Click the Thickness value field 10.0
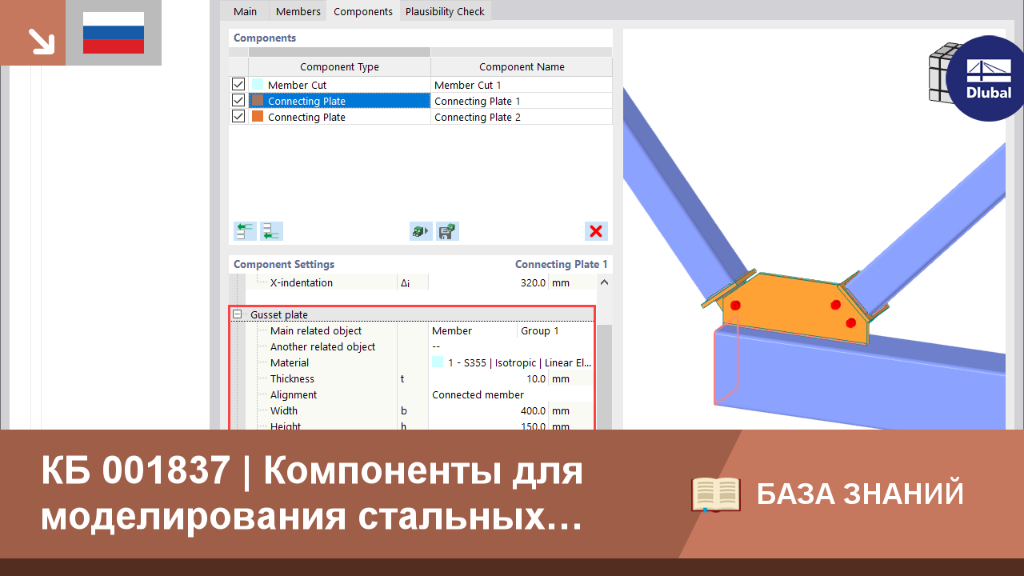 tap(488, 379)
